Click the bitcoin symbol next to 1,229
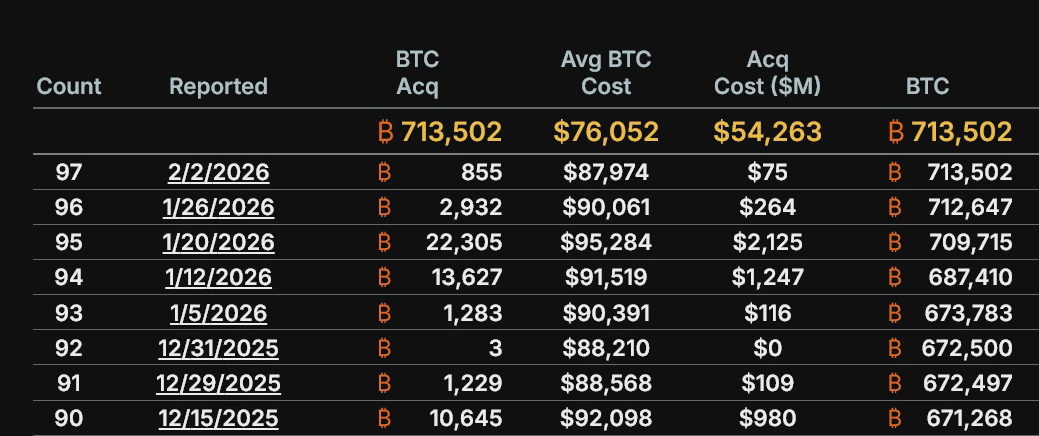Screen dimensions: 1039x436 coord(385,383)
